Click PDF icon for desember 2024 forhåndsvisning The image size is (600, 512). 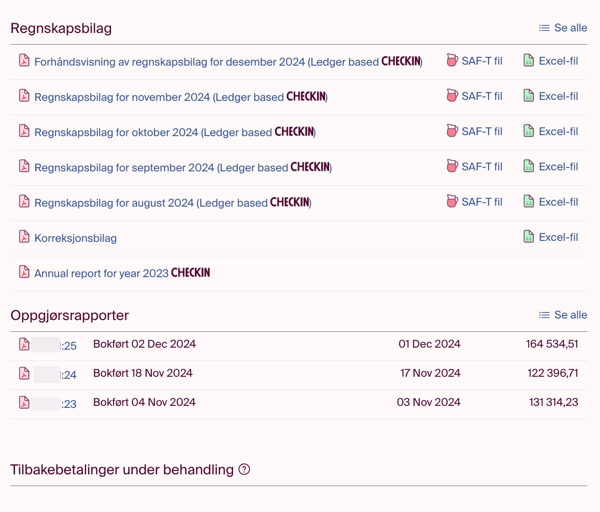24,61
